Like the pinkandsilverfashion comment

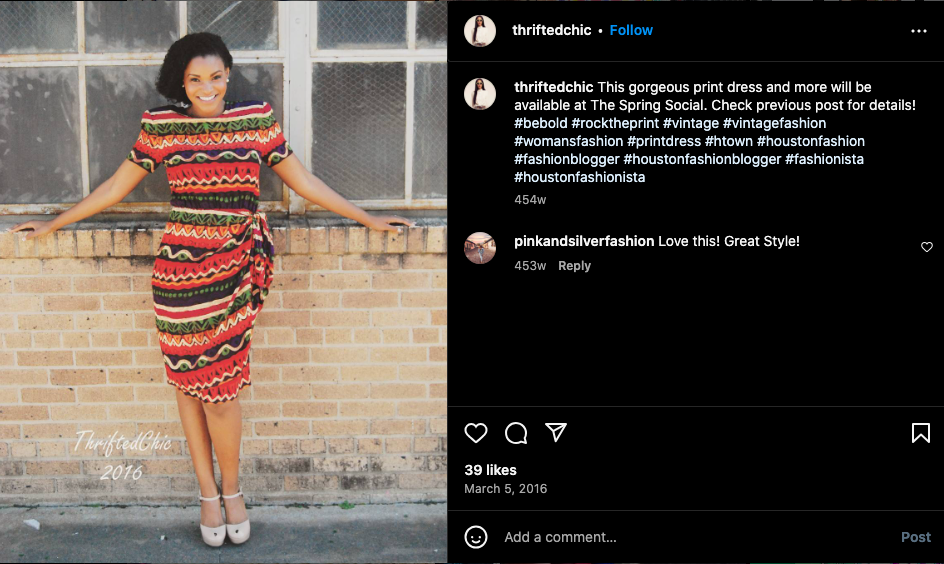click(926, 247)
